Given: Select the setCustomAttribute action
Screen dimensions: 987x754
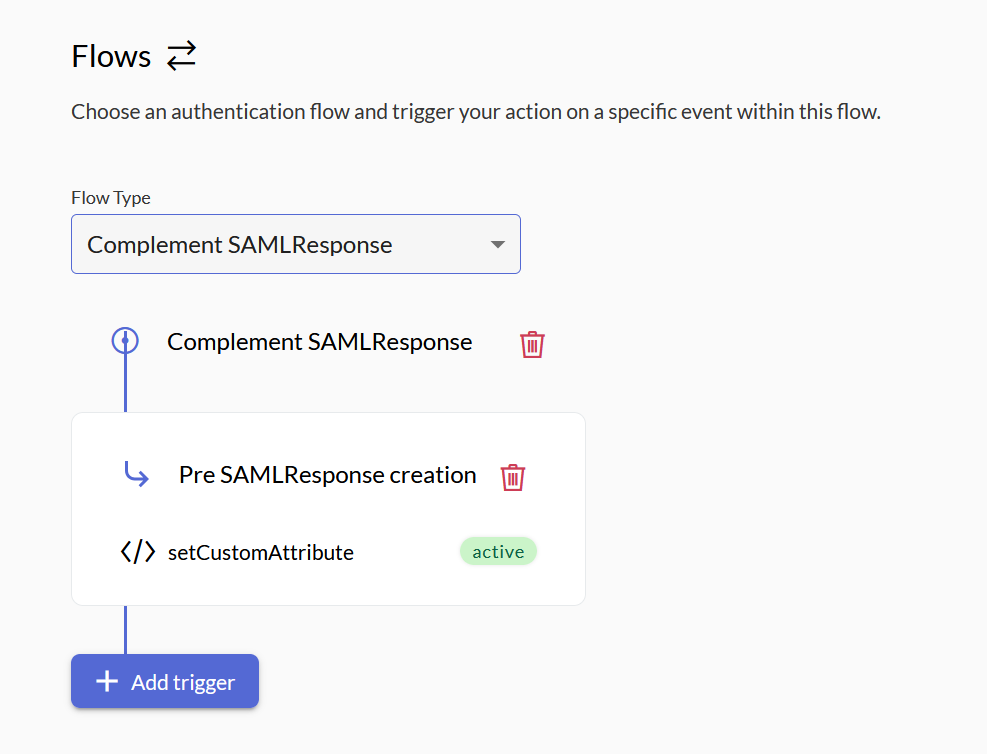Looking at the screenshot, I should 261,552.
